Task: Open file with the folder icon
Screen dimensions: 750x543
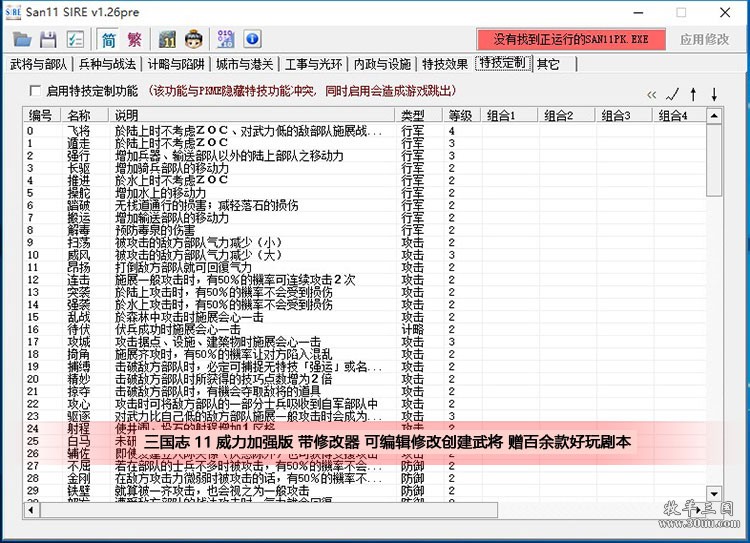Action: tap(22, 39)
